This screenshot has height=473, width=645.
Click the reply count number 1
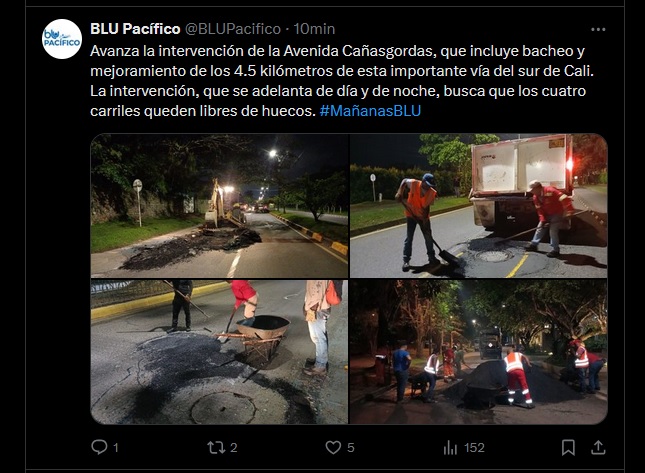coord(116,447)
